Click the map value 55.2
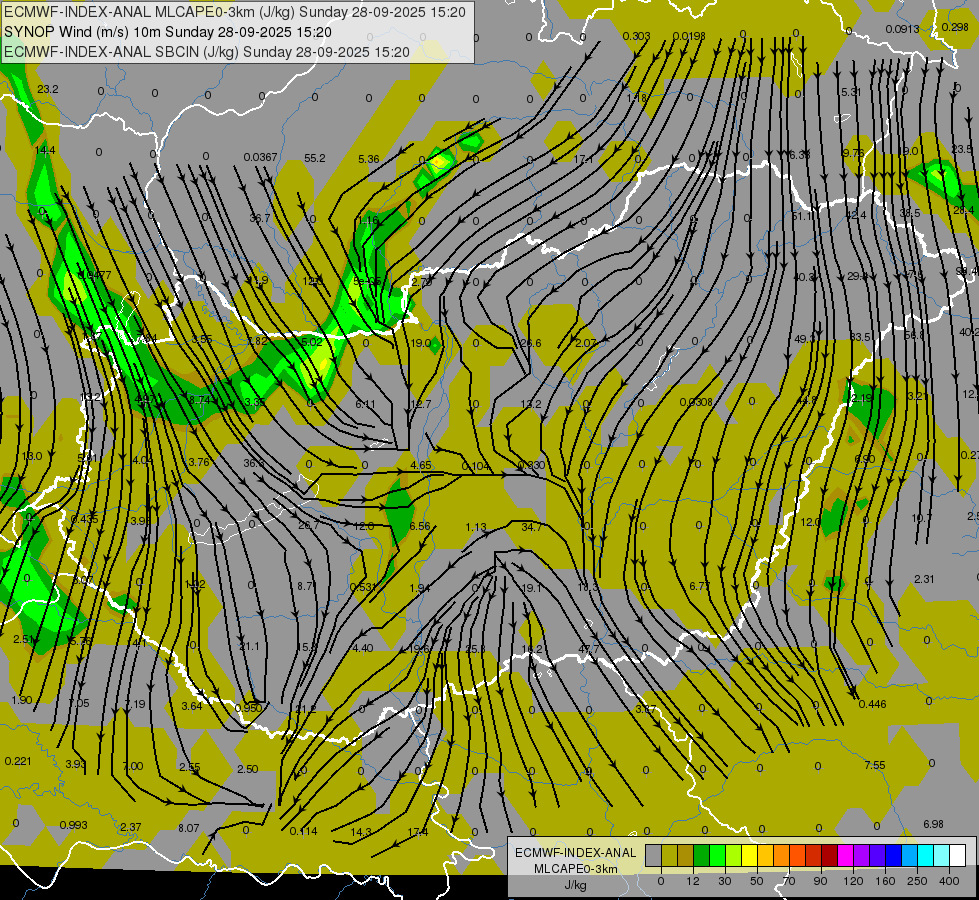Viewport: 979px width, 900px height. click(315, 158)
